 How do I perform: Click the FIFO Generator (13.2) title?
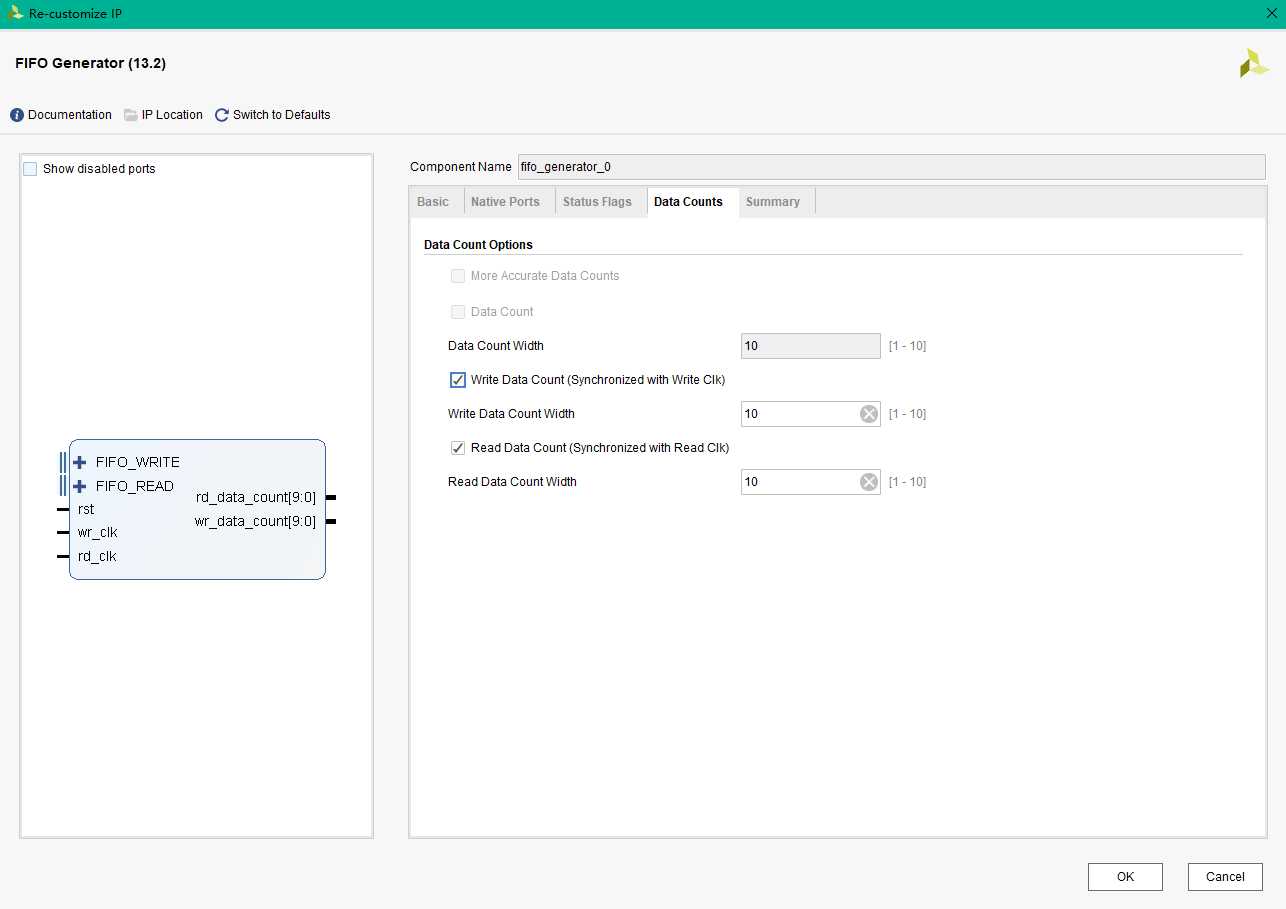click(91, 63)
